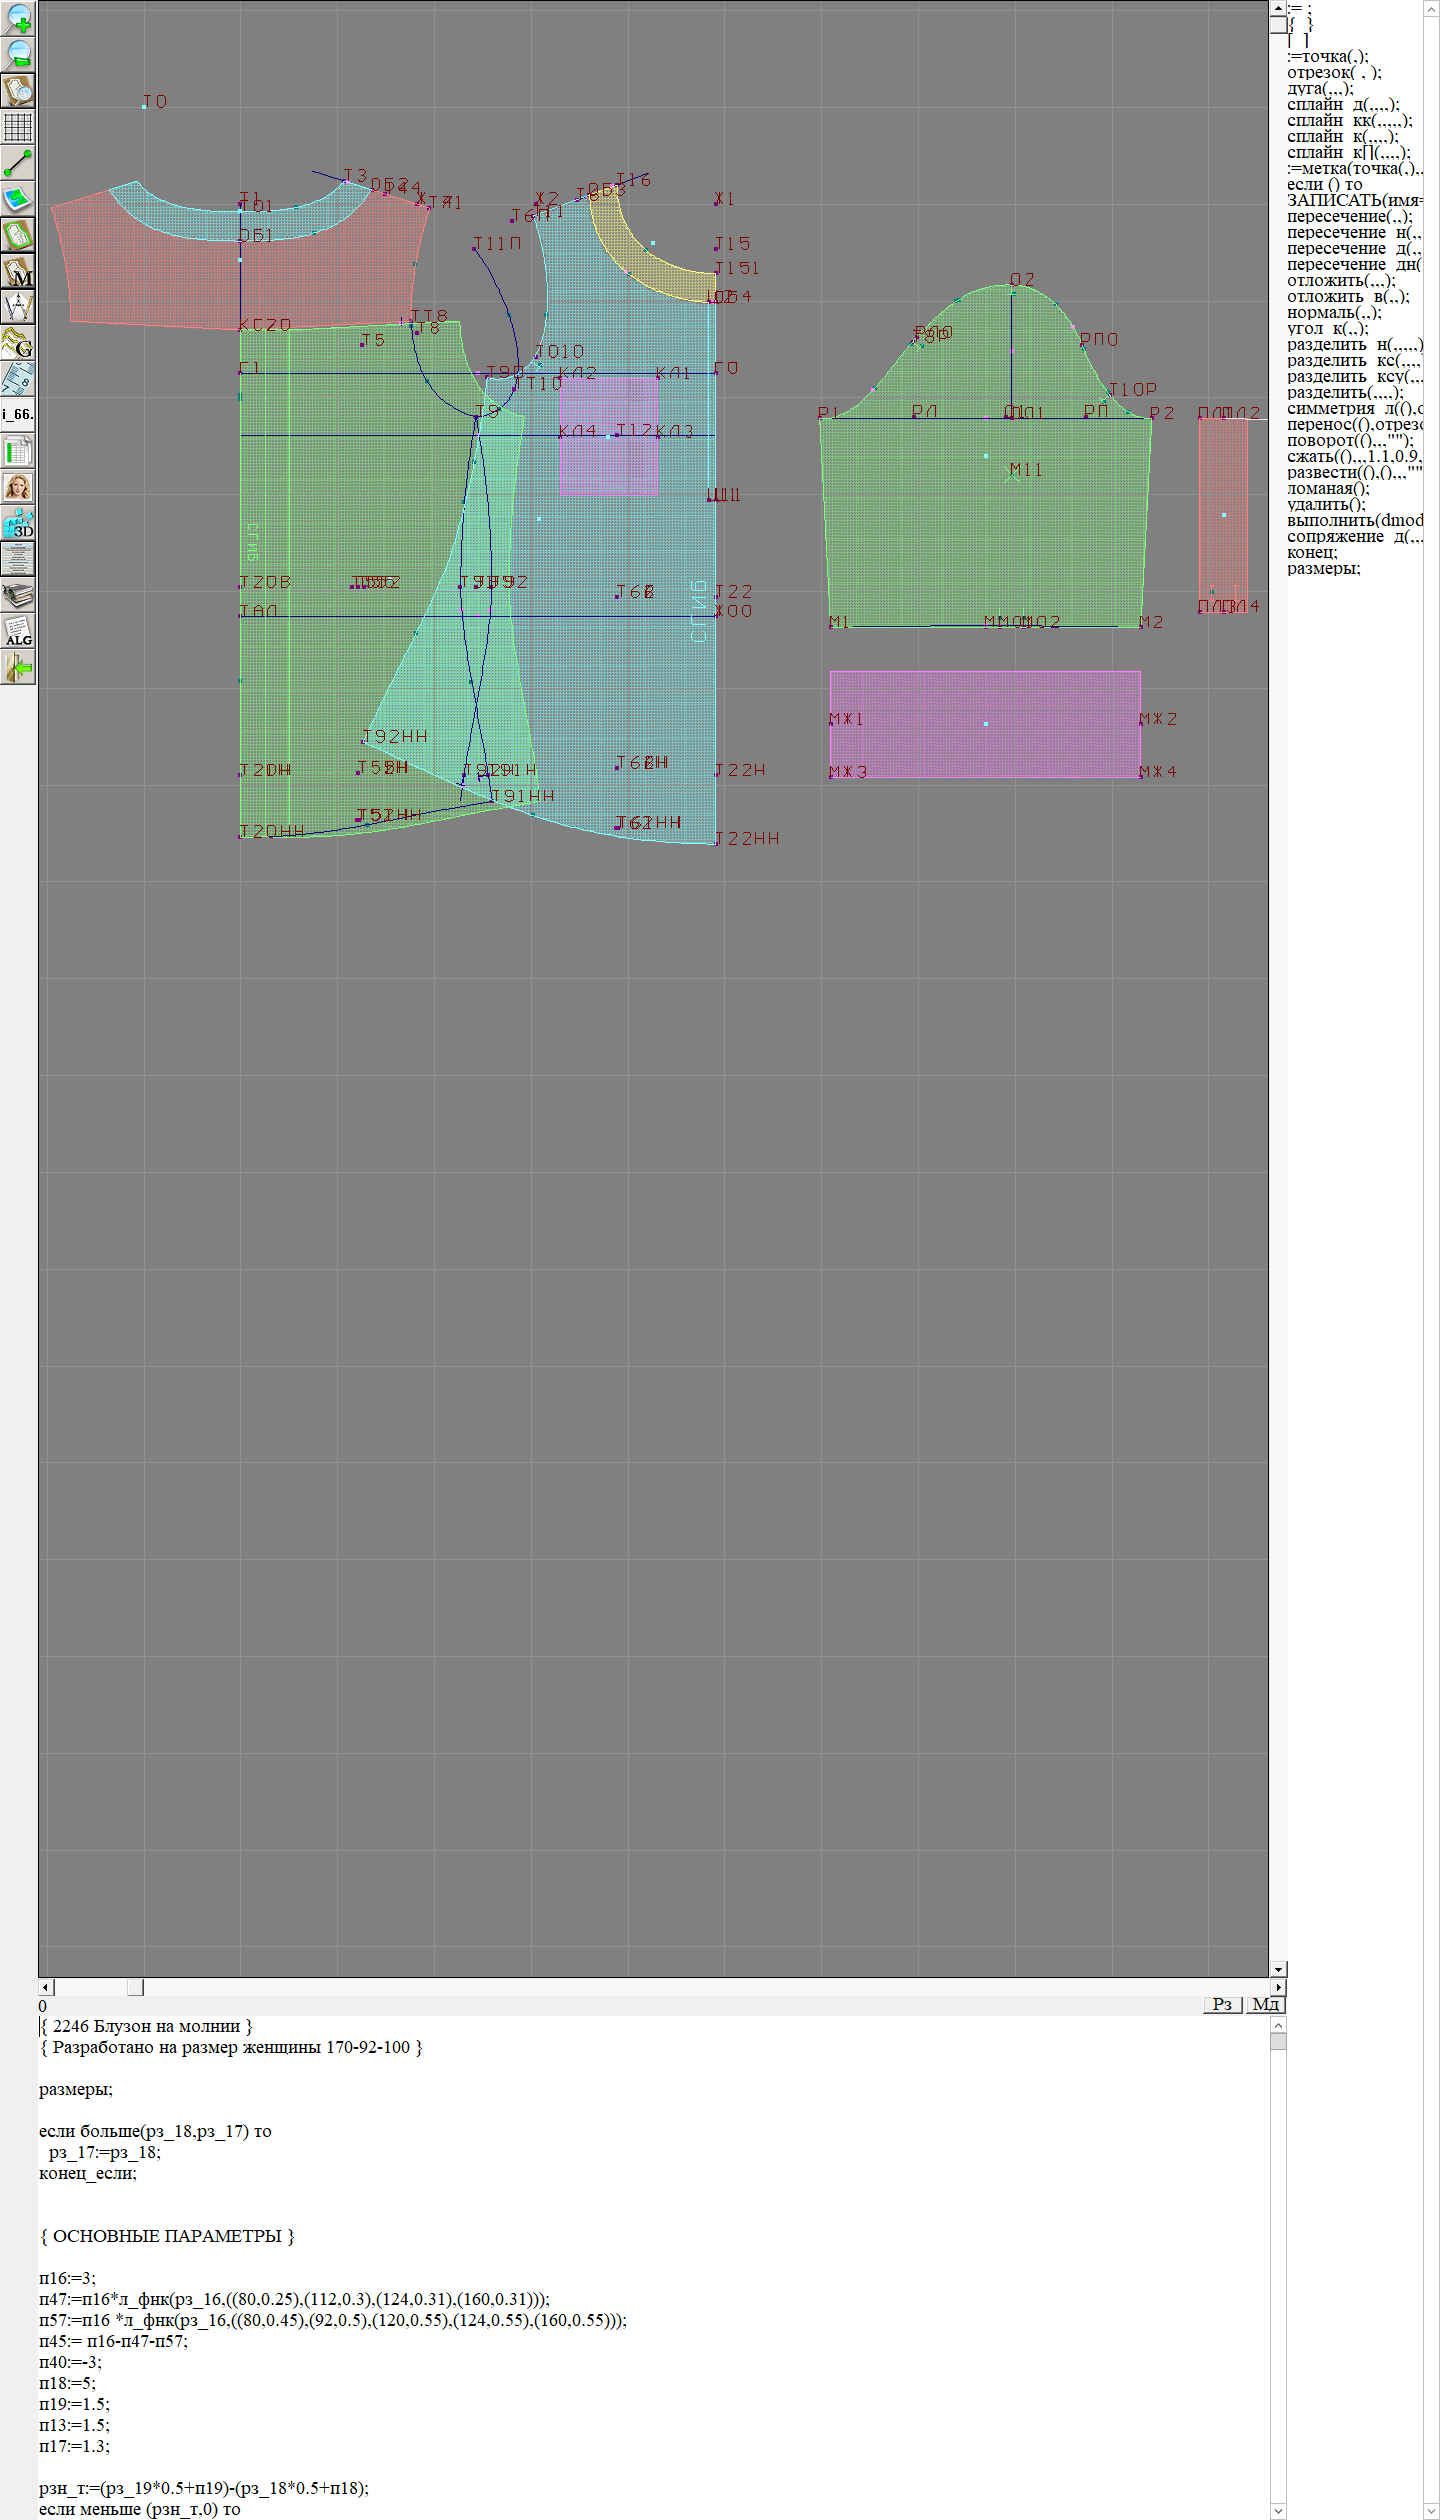Click the pattern with letter G icon
This screenshot has width=1440, height=2520.
coord(18,343)
